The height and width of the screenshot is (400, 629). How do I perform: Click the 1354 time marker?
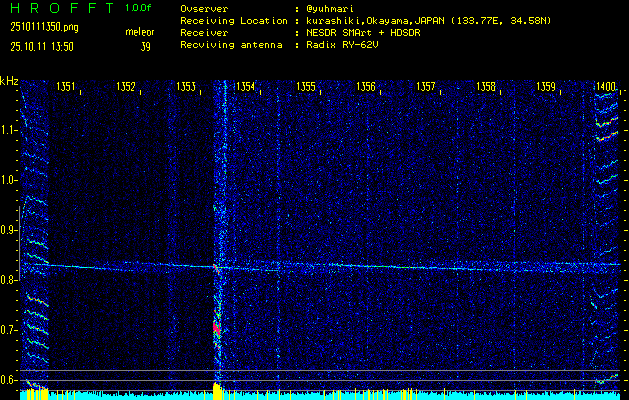click(246, 87)
